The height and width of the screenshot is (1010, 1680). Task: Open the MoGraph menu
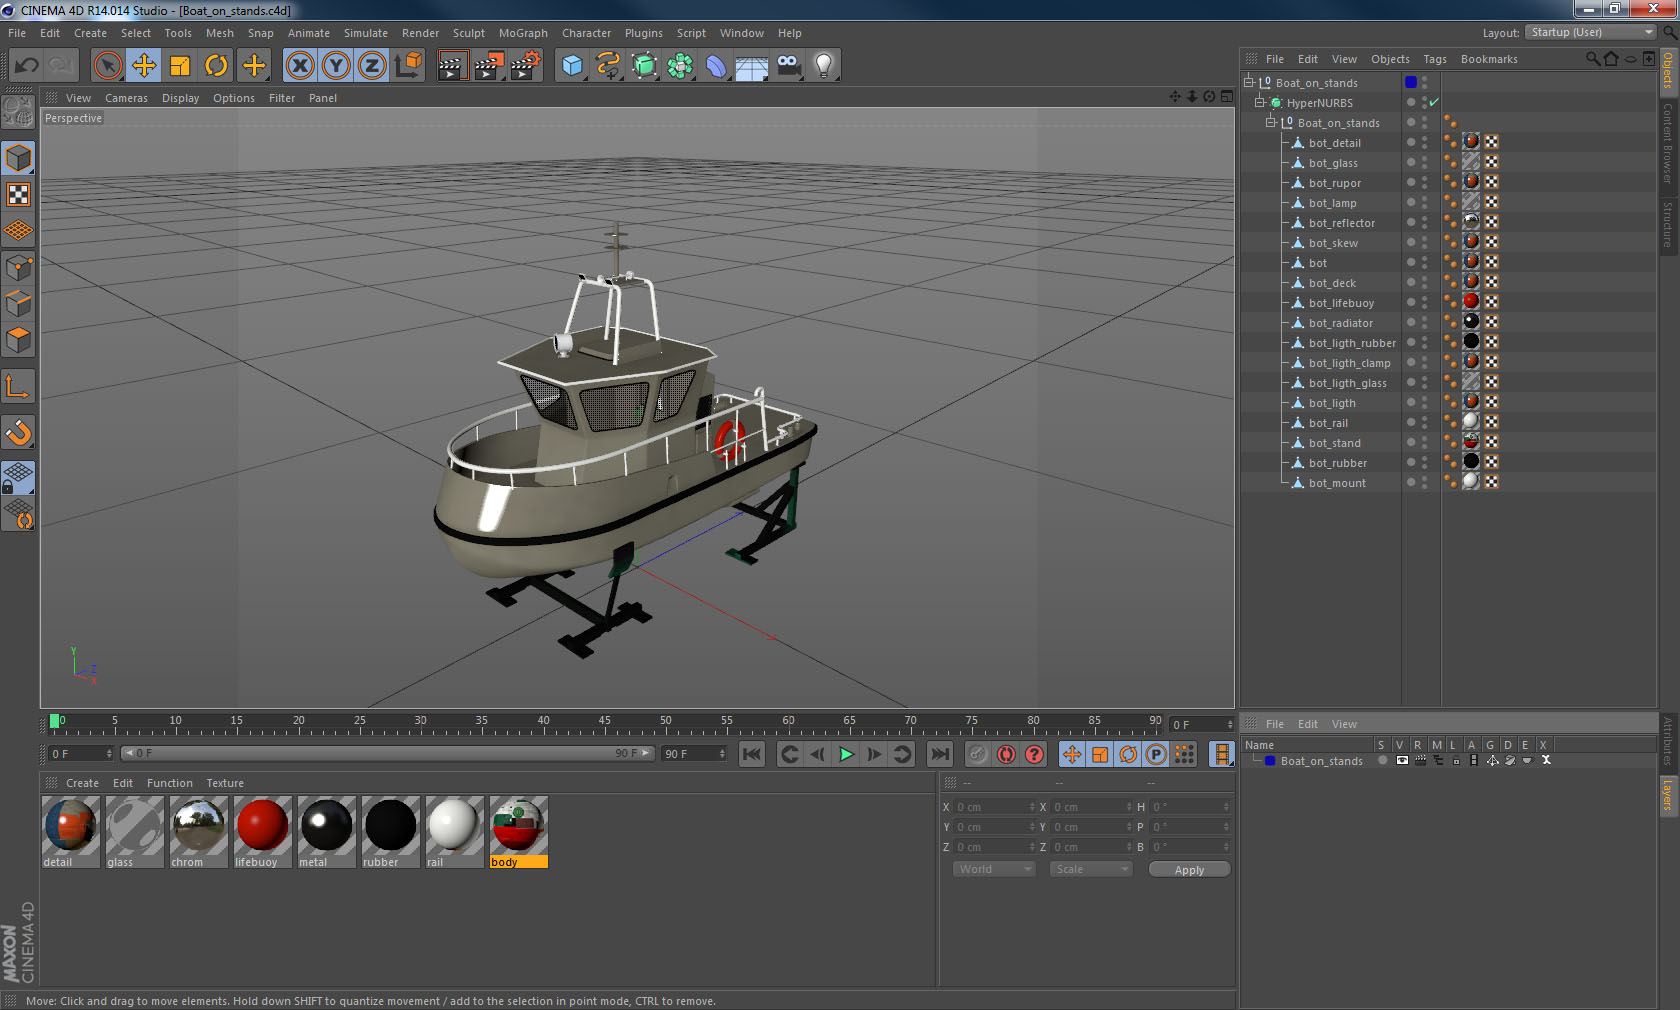coord(523,33)
